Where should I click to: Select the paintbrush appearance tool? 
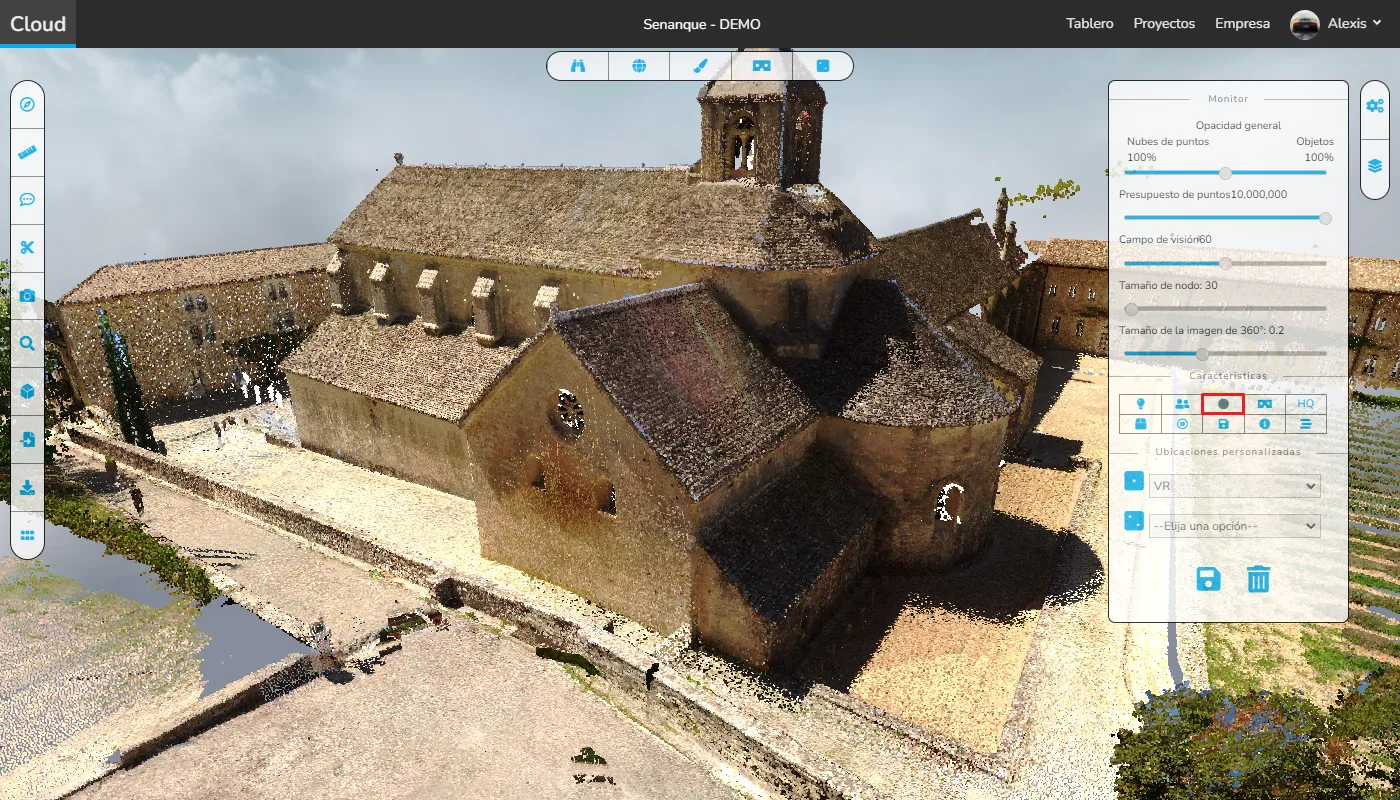[700, 66]
